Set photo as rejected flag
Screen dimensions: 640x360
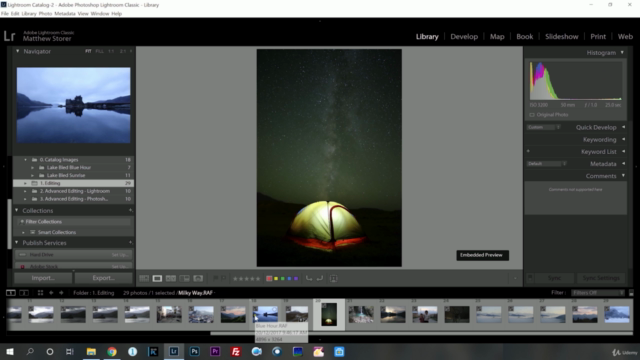click(x=223, y=278)
